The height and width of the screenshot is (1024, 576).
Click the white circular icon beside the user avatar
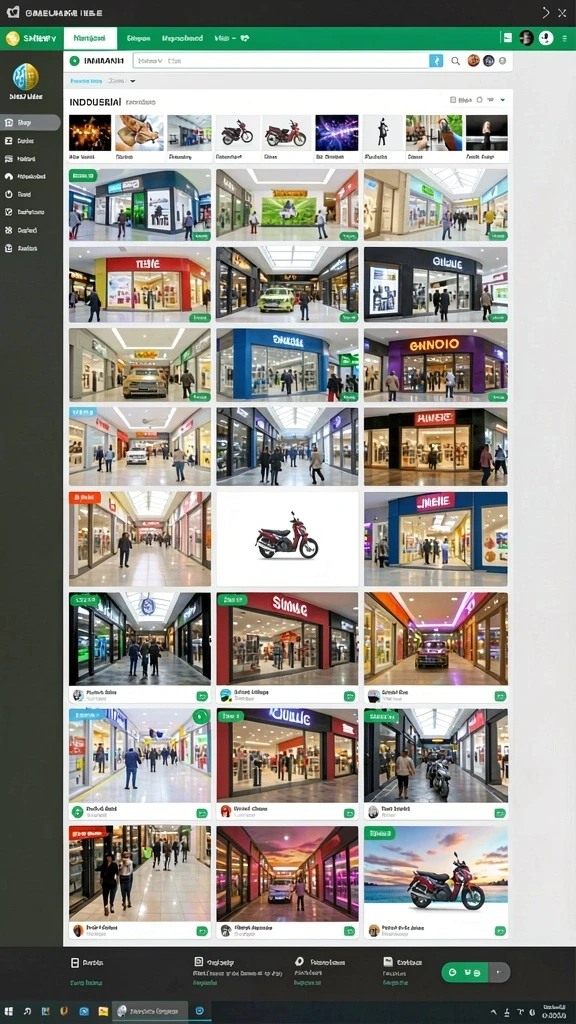tap(546, 38)
